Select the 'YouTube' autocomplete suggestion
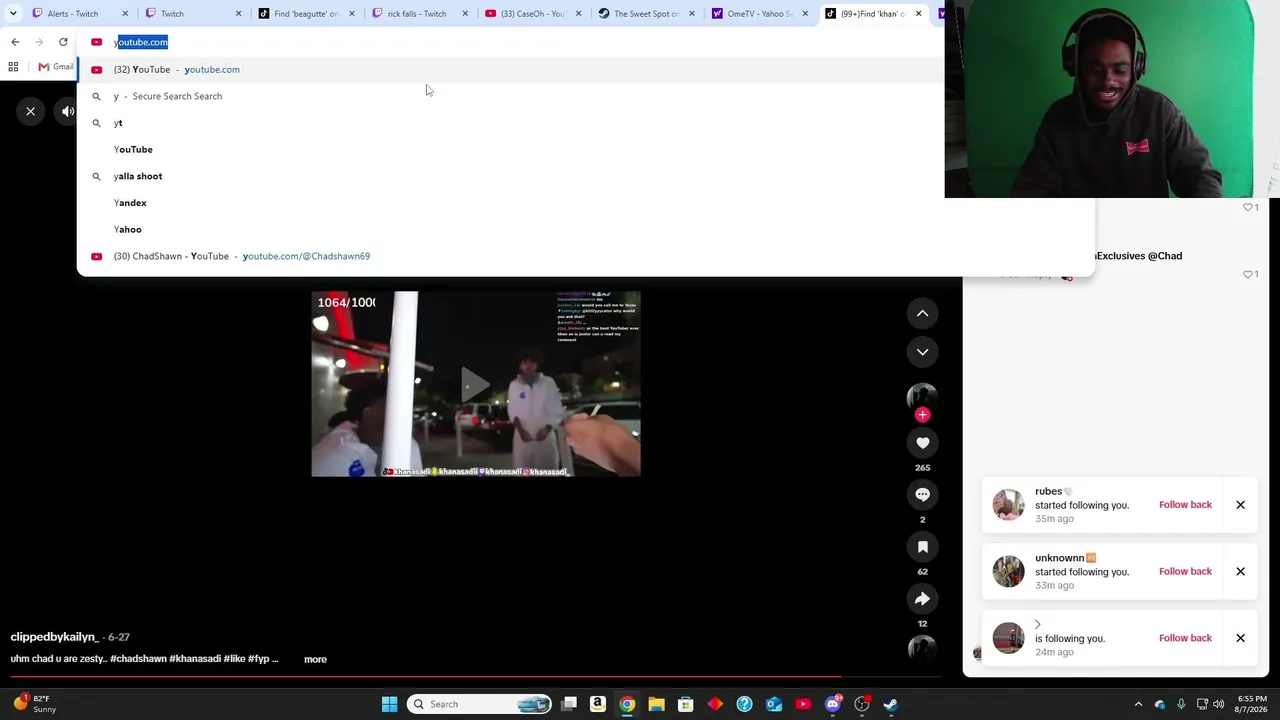Viewport: 1280px width, 720px height. point(585,149)
